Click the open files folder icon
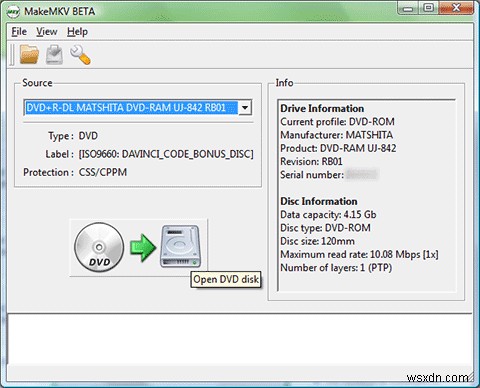The image size is (480, 388). [29, 54]
